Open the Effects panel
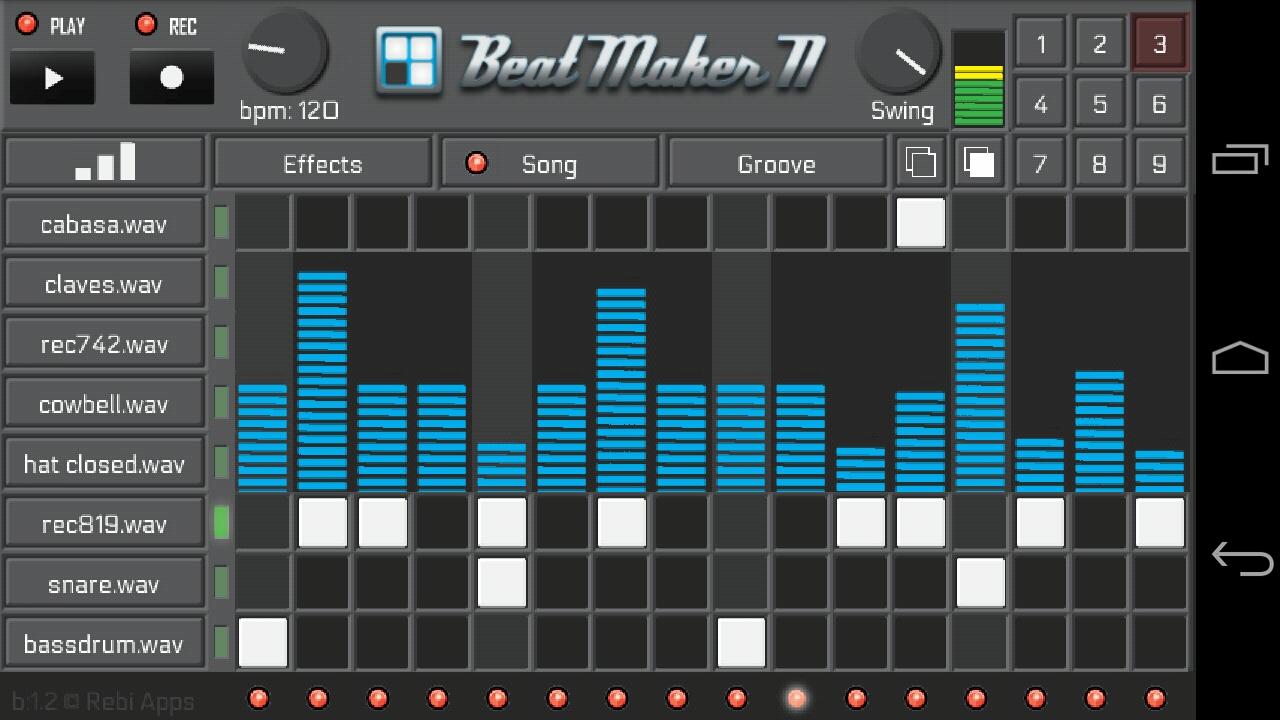The image size is (1280, 720). (322, 164)
